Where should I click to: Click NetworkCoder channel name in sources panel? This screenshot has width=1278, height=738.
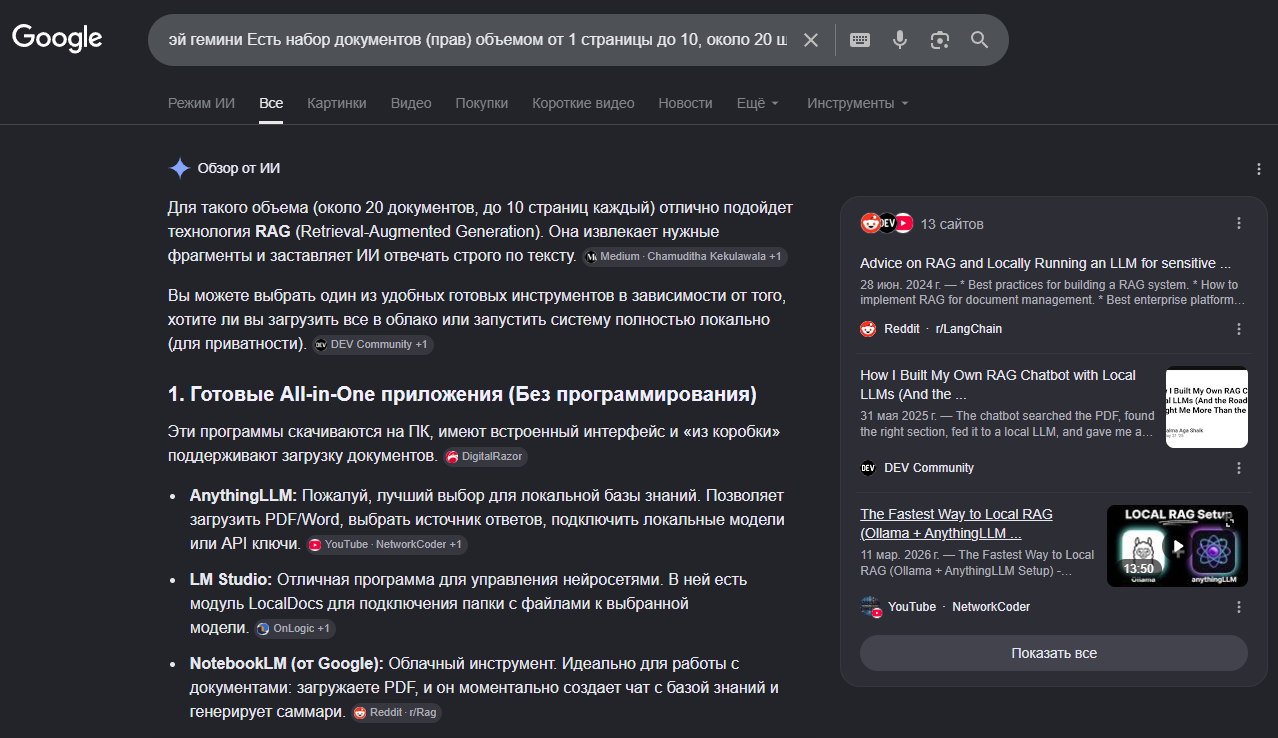tap(991, 606)
